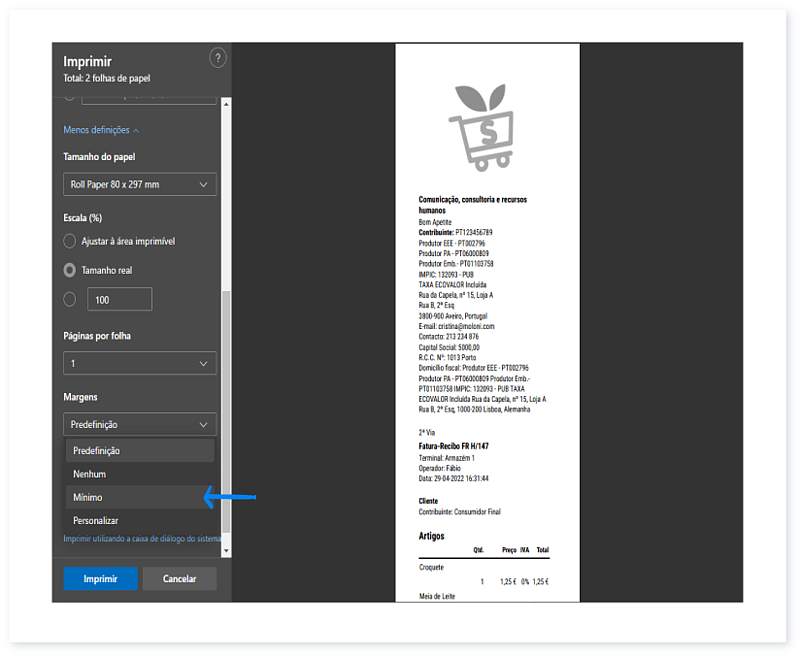800x656 pixels.
Task: Select 'Ajustar à área imprimível' scale option
Action: tap(69, 241)
